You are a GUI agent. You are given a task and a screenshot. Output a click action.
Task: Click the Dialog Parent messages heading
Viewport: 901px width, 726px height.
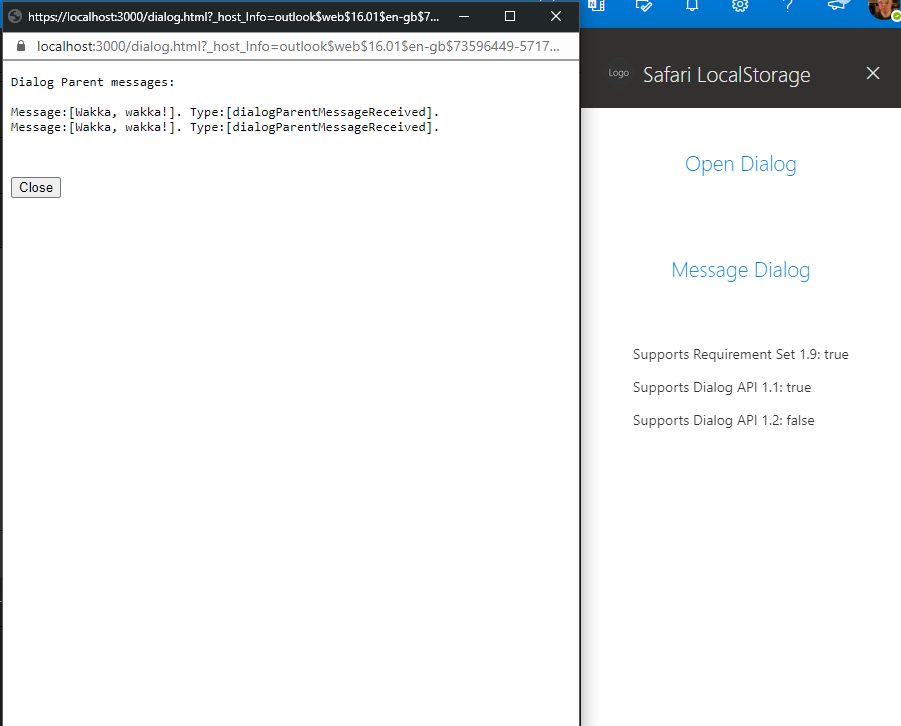point(91,82)
